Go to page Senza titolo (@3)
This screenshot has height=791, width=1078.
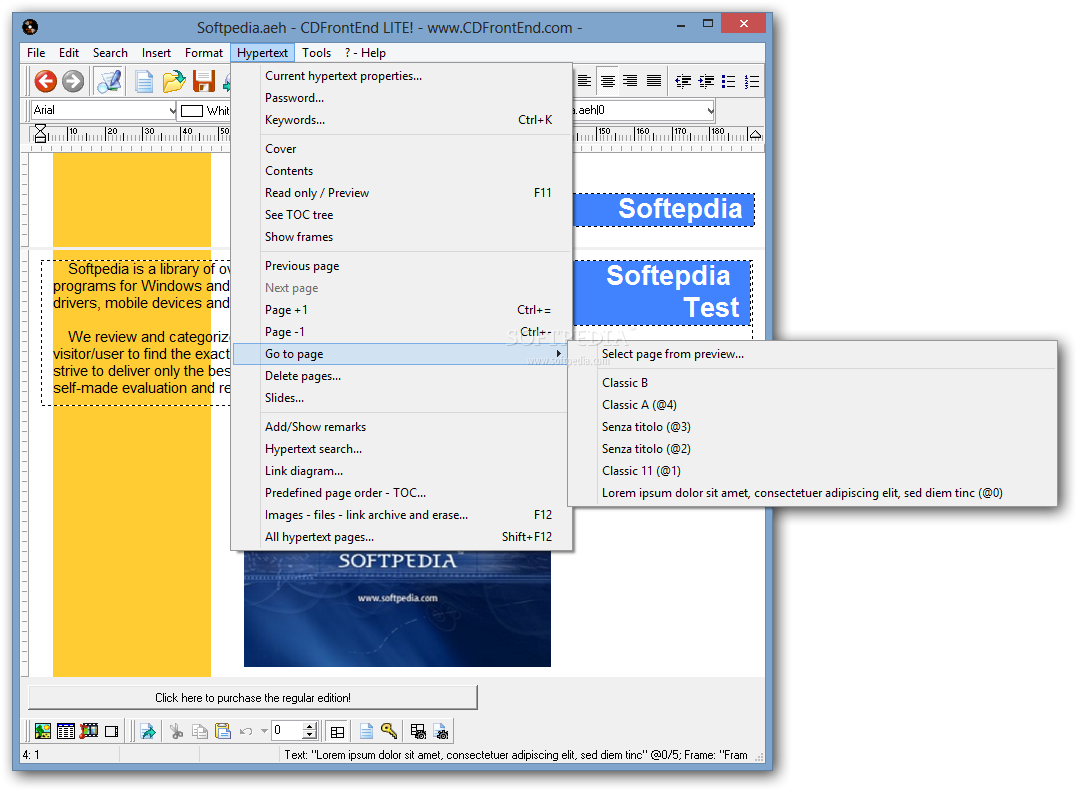pyautogui.click(x=813, y=427)
